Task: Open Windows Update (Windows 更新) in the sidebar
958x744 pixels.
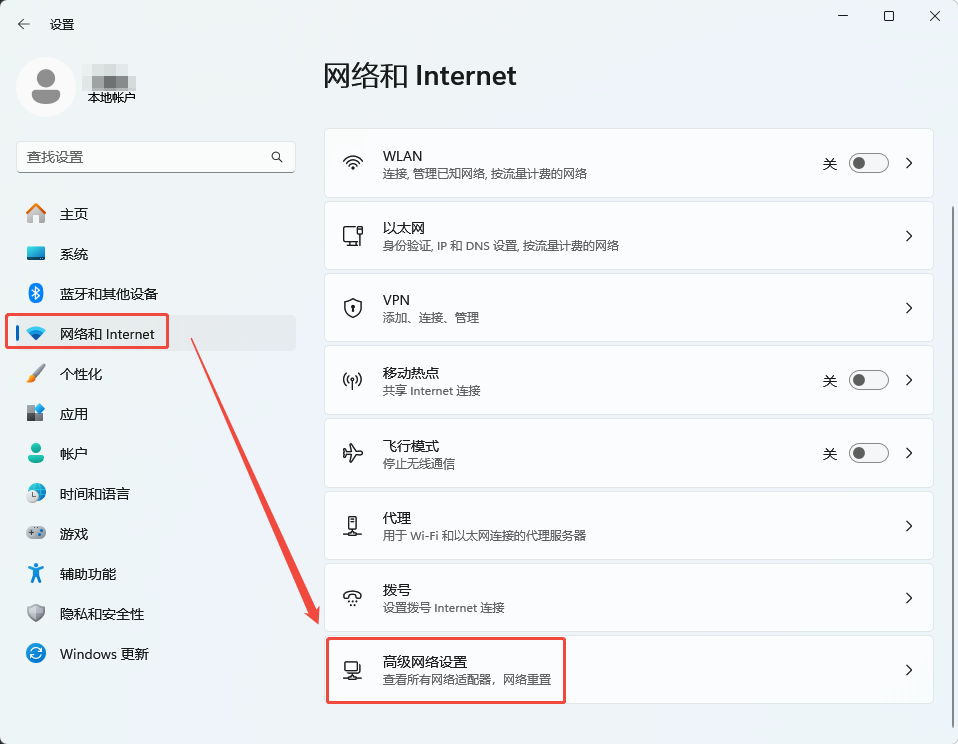Action: [156, 654]
